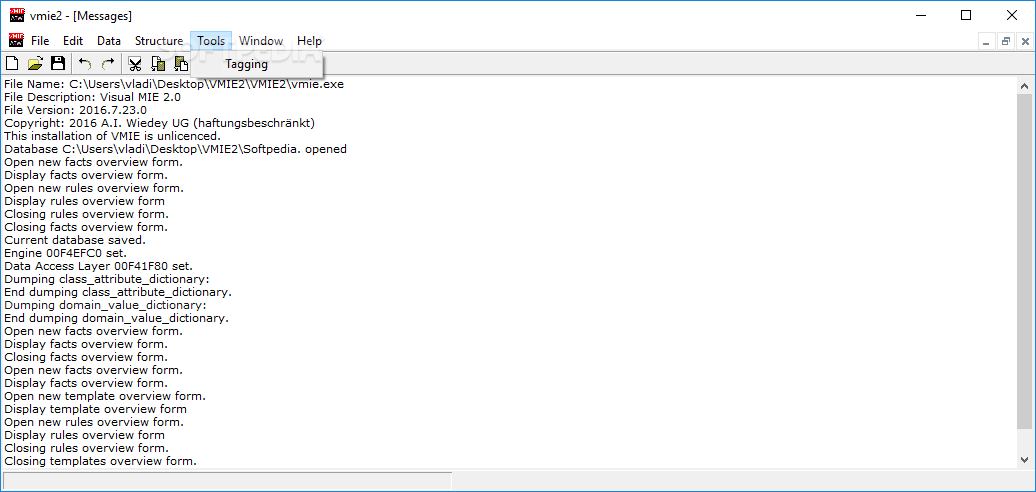
Task: Copy using the copy toolbar icon
Action: coord(158,63)
